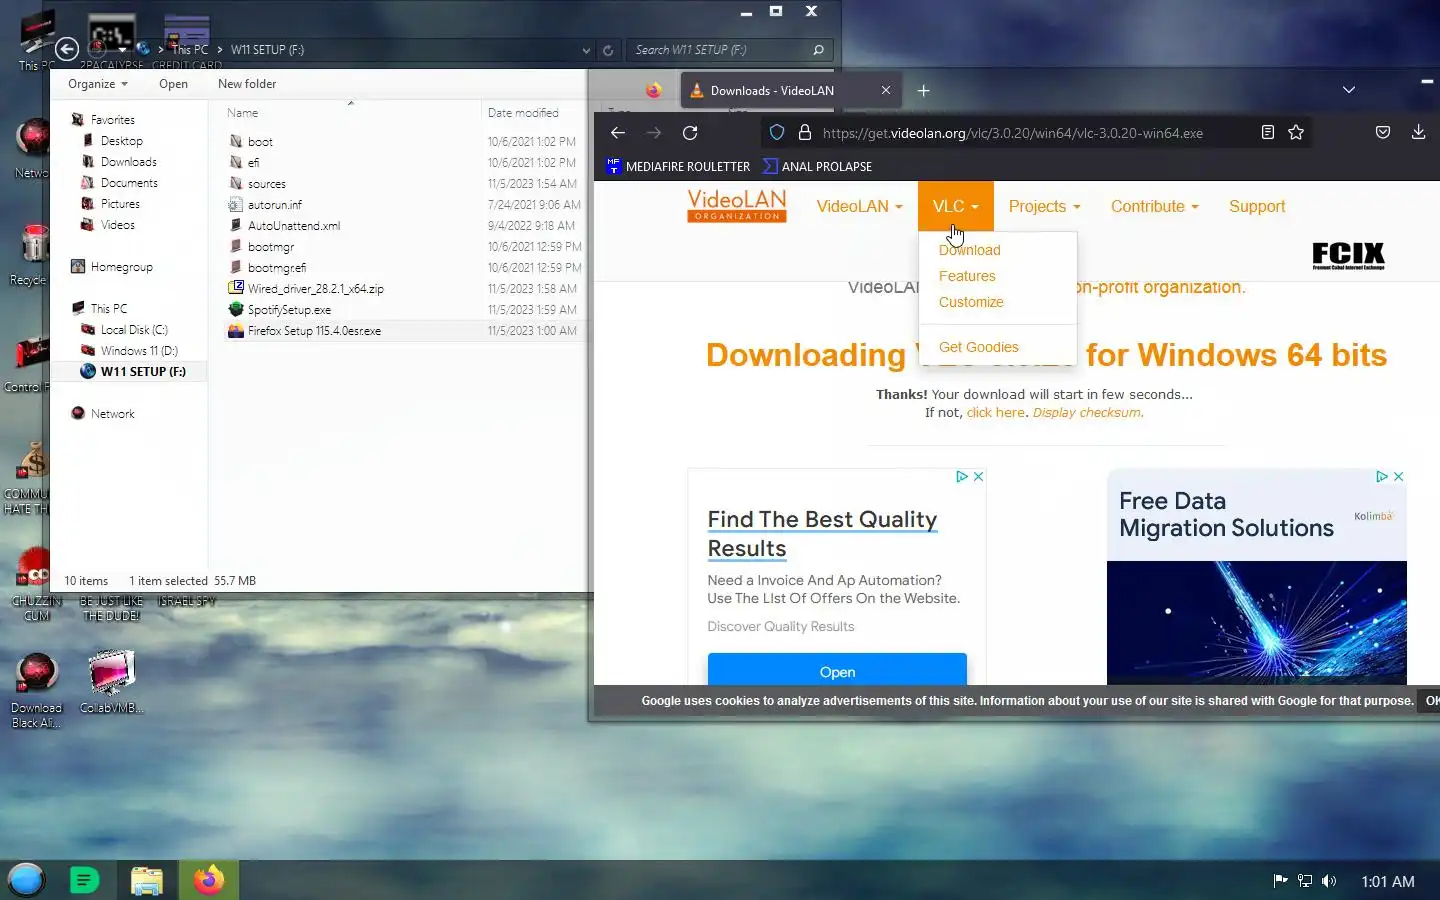This screenshot has height=900, width=1440.
Task: Click Firefox forward navigation arrow
Action: pos(654,133)
